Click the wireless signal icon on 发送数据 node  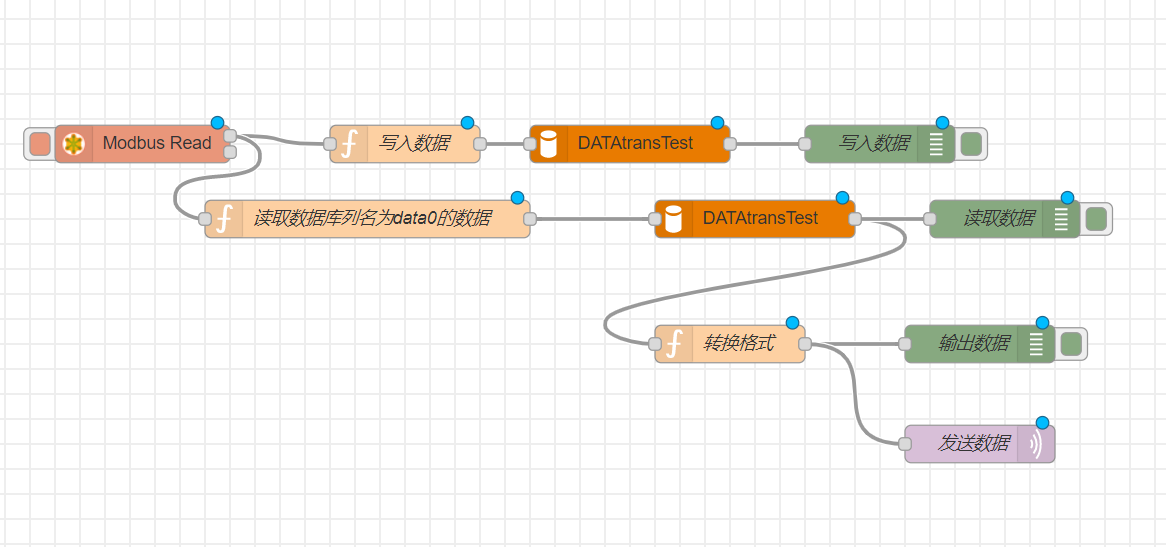click(x=1036, y=444)
